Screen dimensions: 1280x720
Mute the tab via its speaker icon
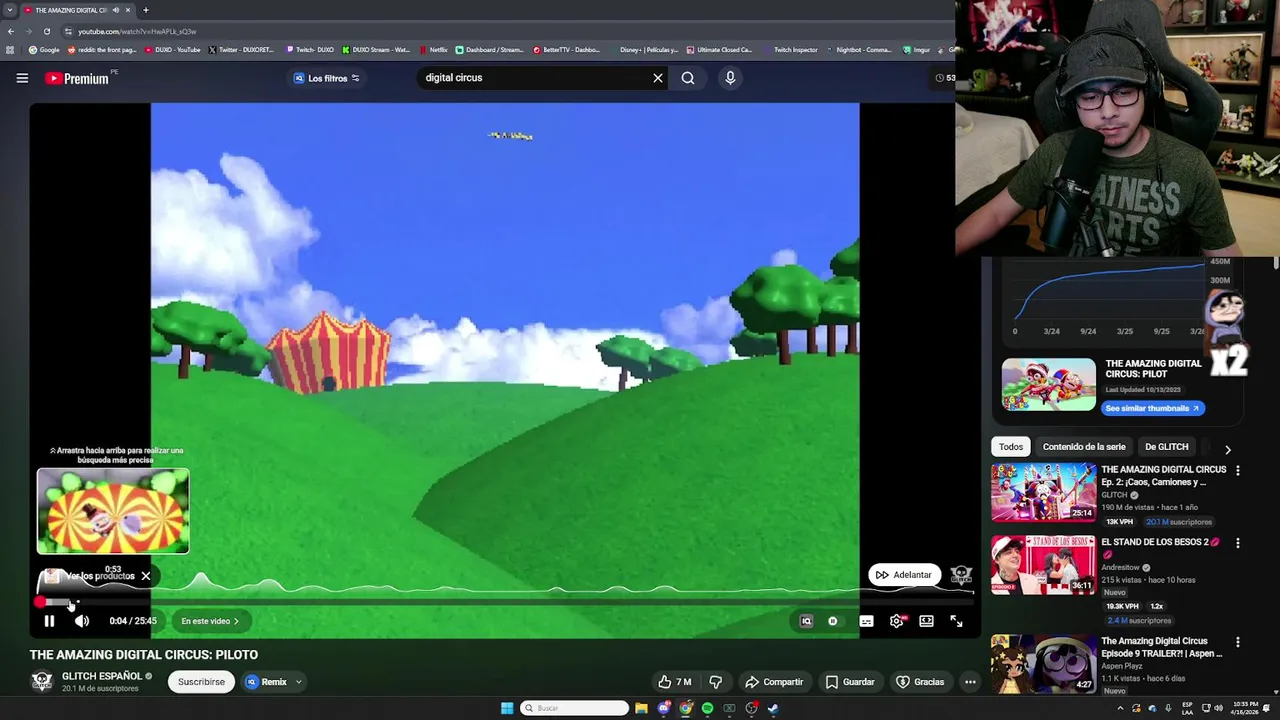(115, 10)
